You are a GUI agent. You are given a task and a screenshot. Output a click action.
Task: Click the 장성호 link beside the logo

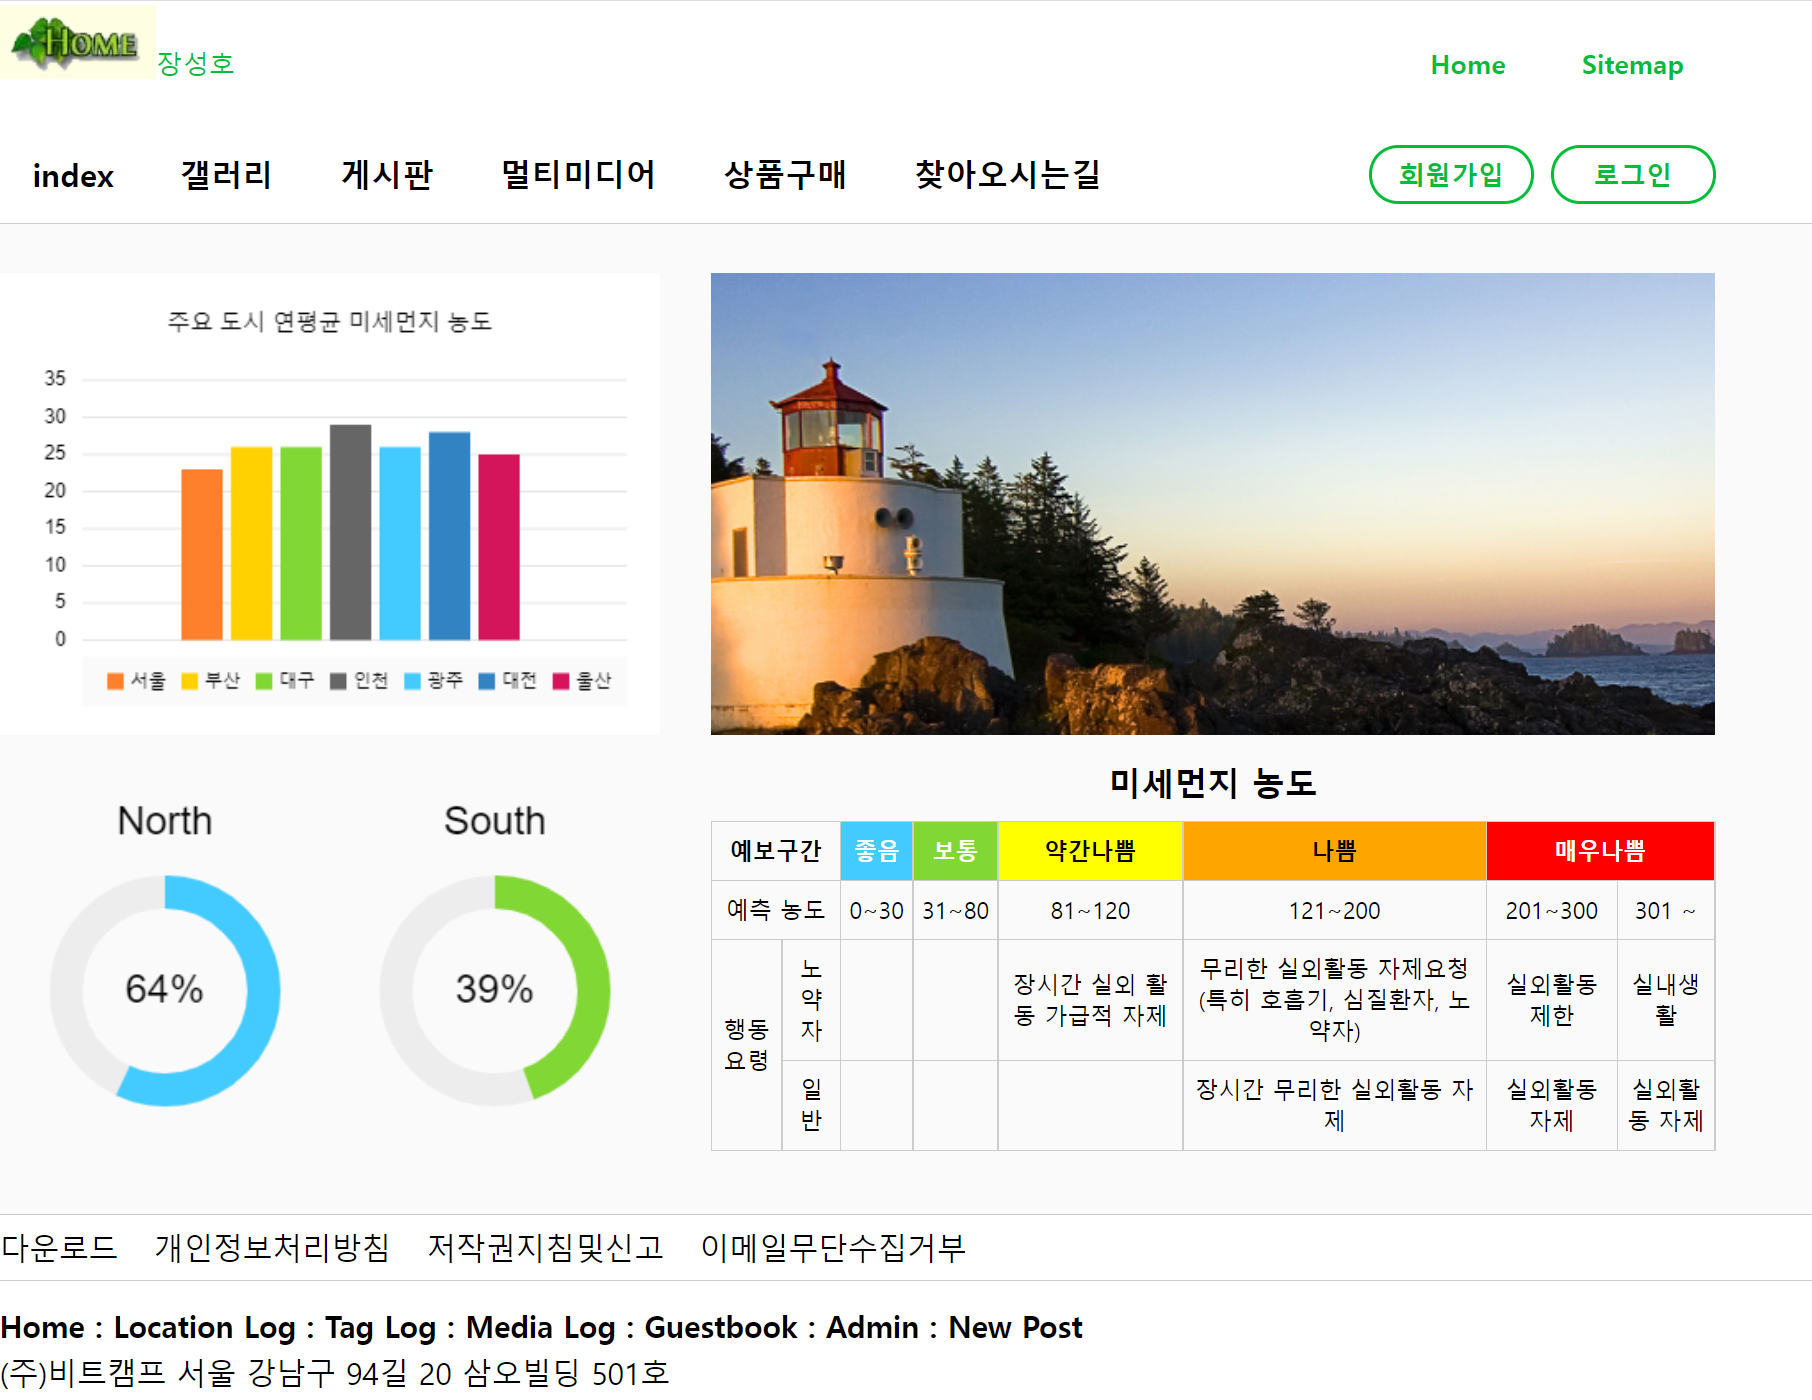coord(196,62)
